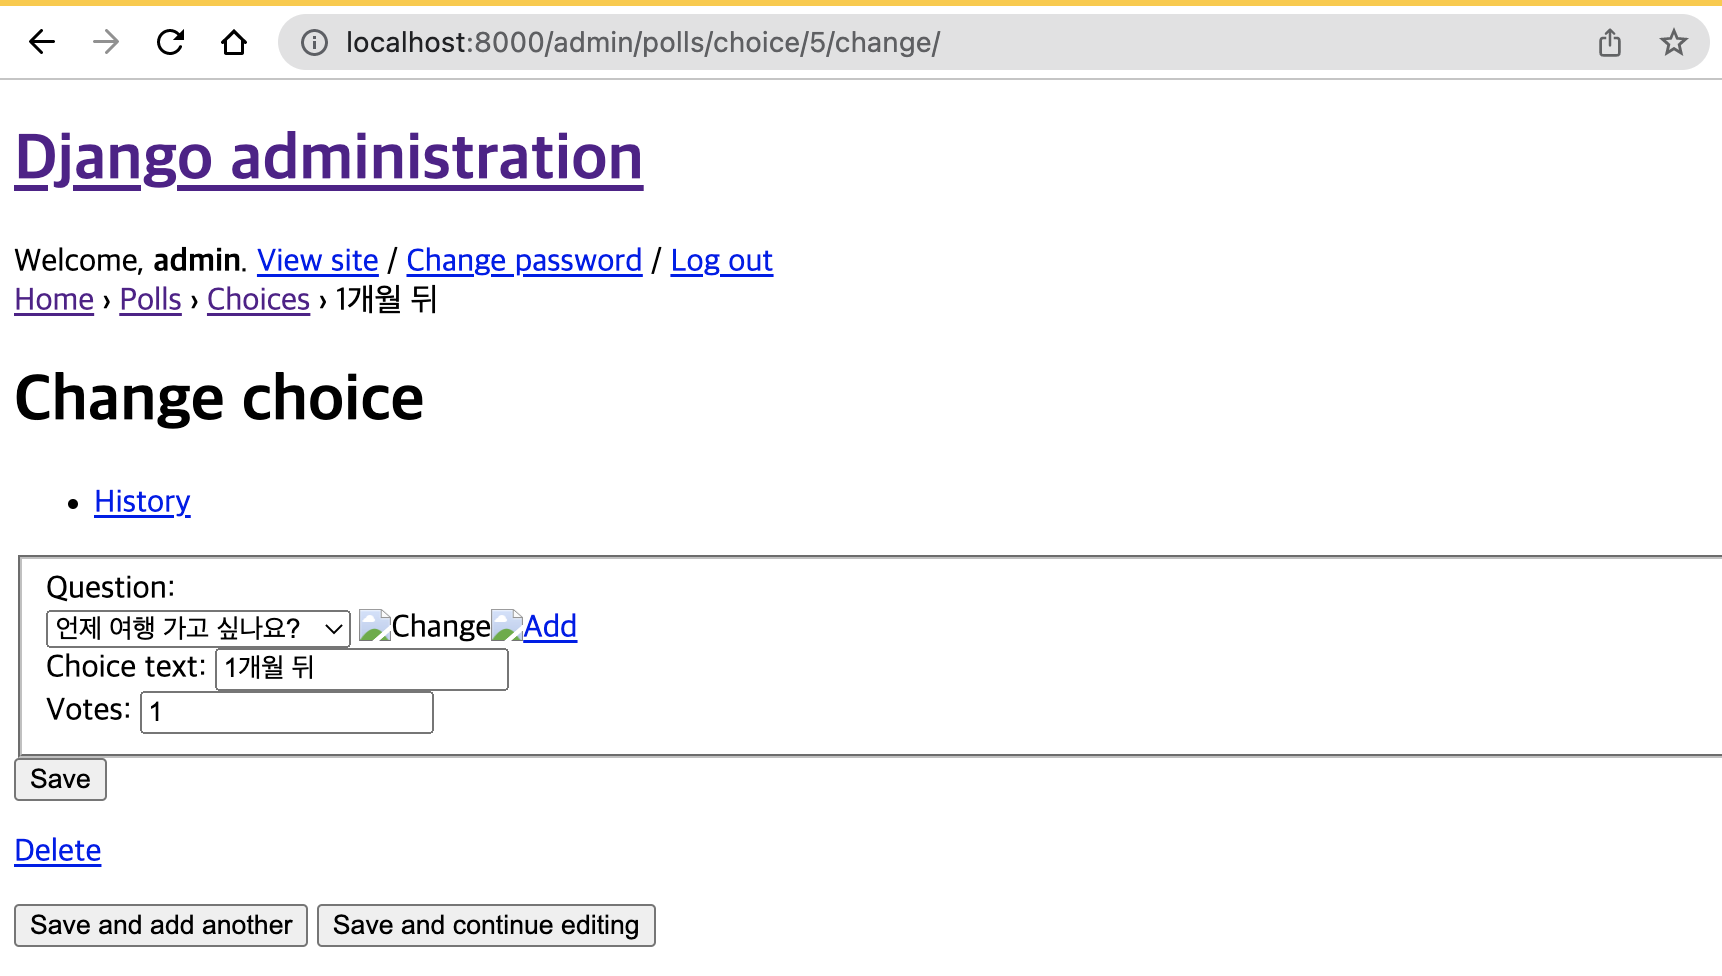The image size is (1722, 976).
Task: Open the Change password link
Action: pos(524,260)
